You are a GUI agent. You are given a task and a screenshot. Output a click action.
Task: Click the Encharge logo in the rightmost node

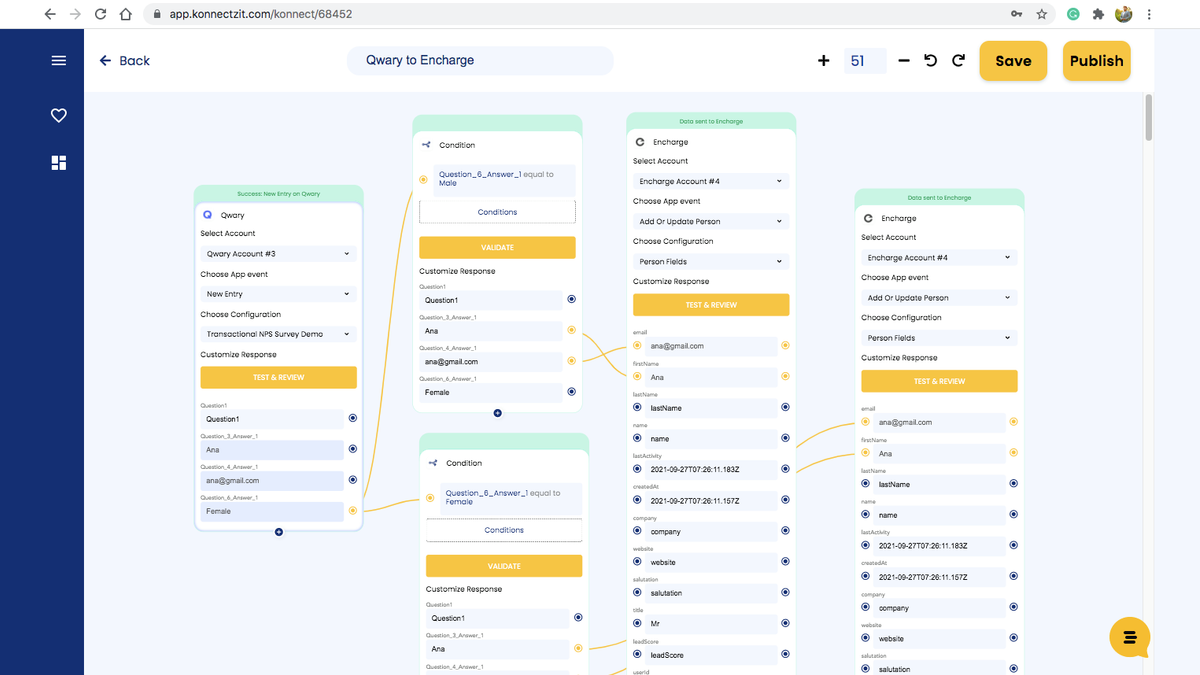point(868,218)
